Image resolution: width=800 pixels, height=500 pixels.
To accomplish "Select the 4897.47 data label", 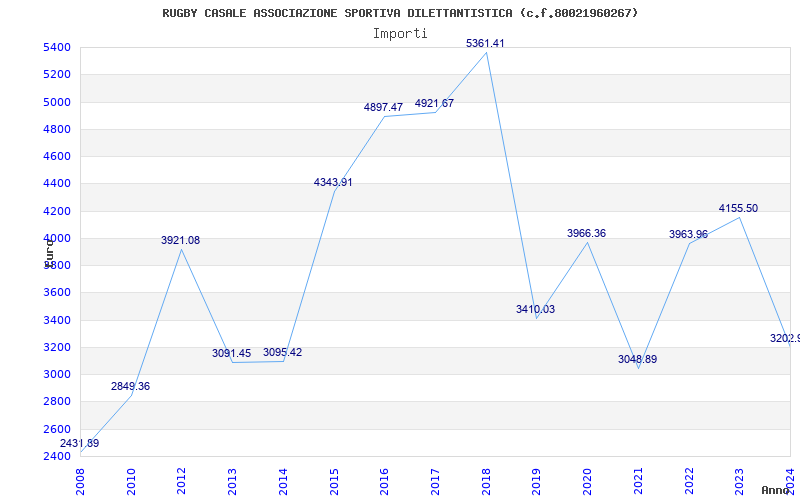I will tap(383, 108).
